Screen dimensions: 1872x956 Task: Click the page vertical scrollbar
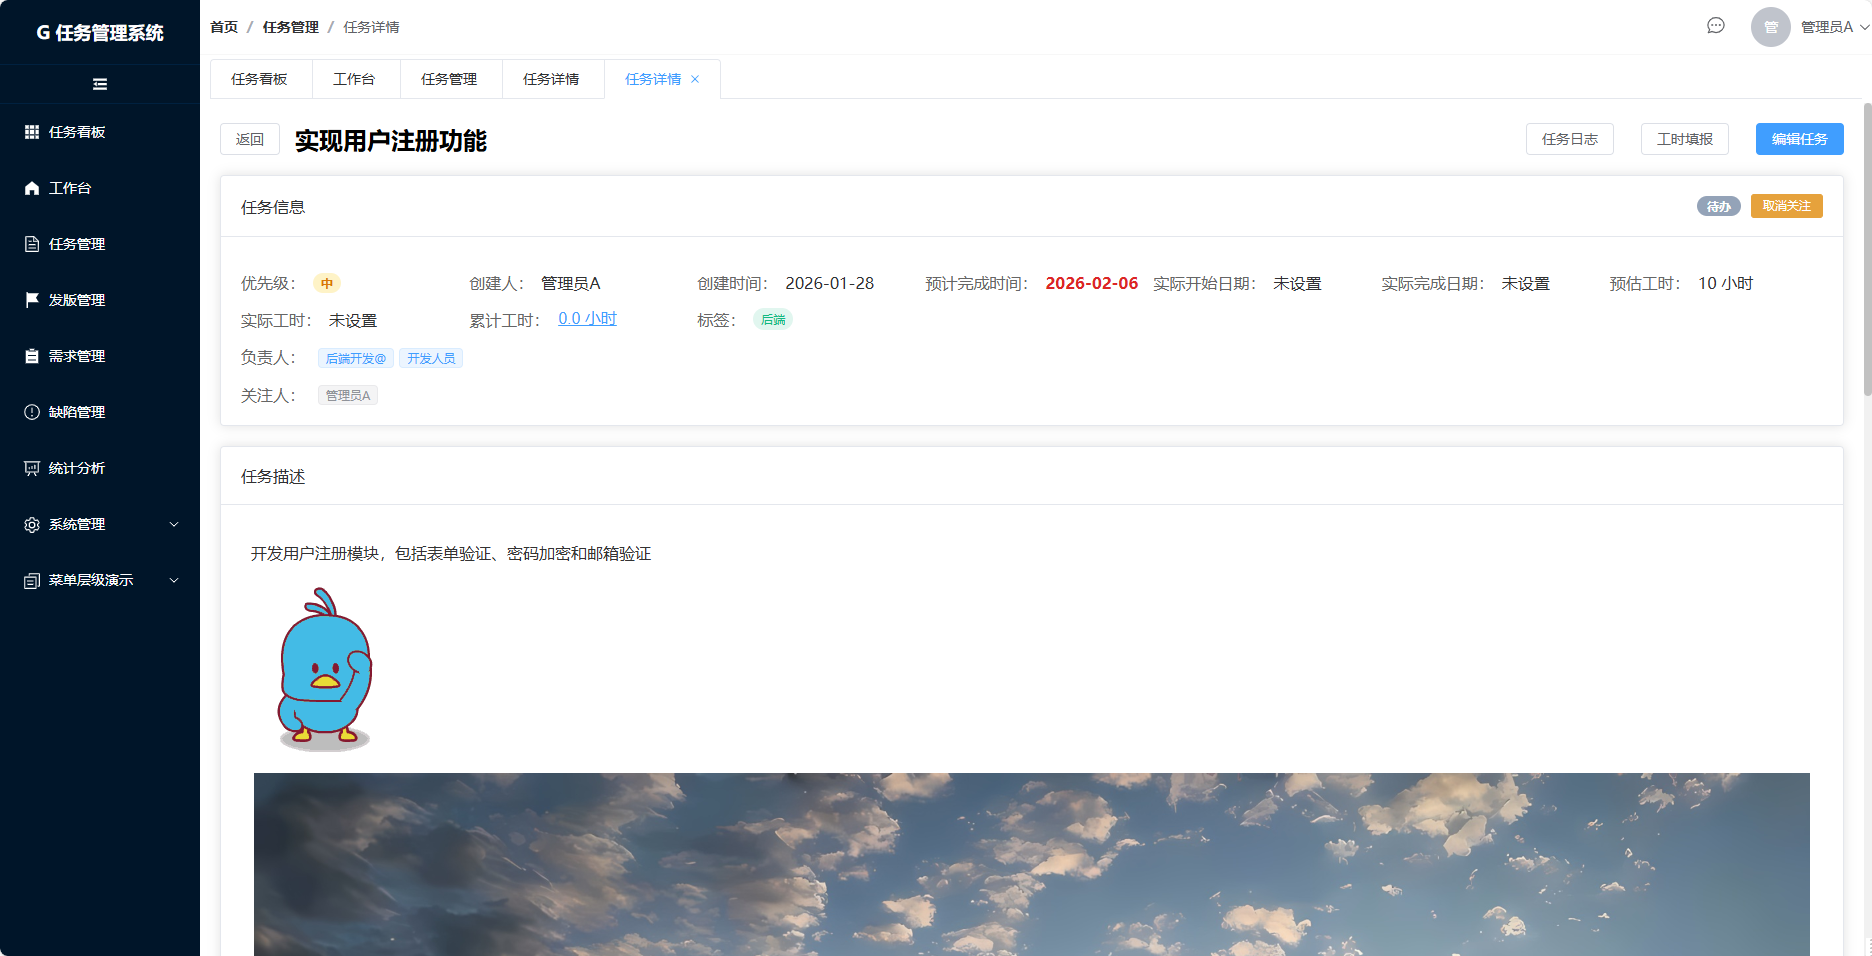click(x=1867, y=249)
